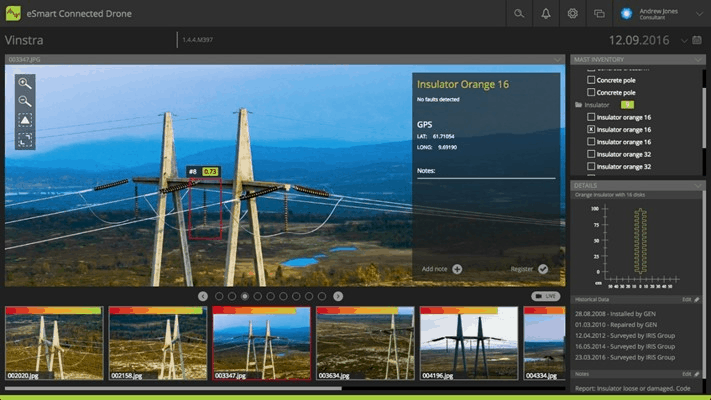Screen dimensions: 711x400
Task: Check first Insulator orange 16 checkbox
Action: coord(591,117)
